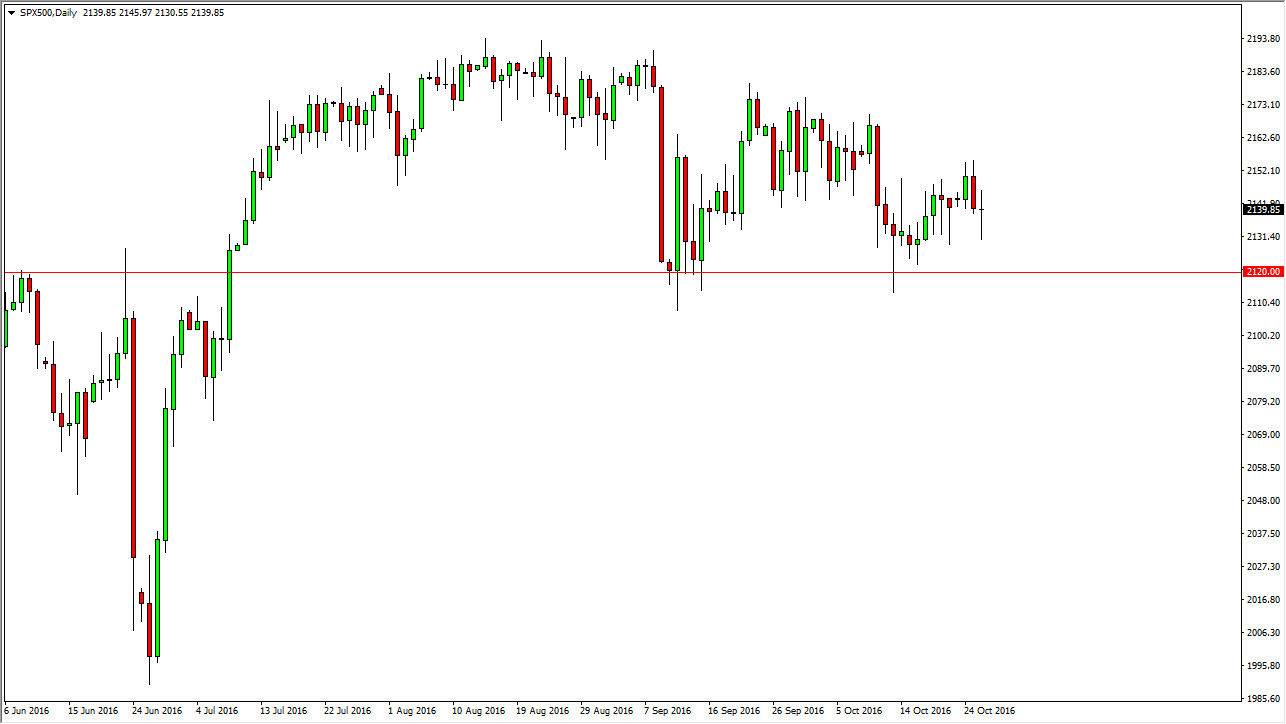1286x724 pixels.
Task: Select the red 2120.00 price line label
Action: (x=1261, y=271)
